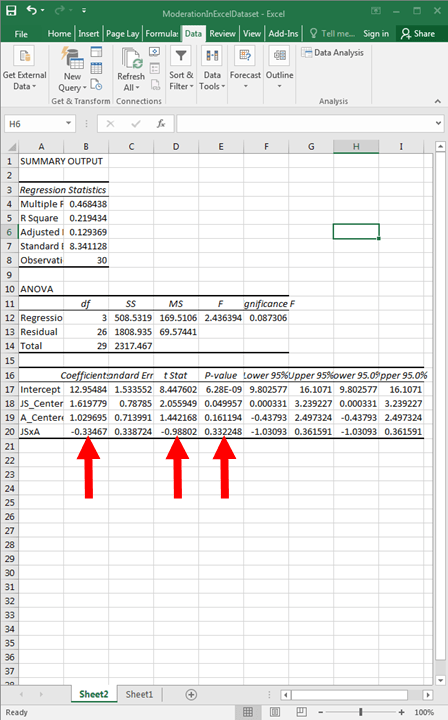The width and height of the screenshot is (448, 720).
Task: Open the Forecast dropdown
Action: pos(245,69)
